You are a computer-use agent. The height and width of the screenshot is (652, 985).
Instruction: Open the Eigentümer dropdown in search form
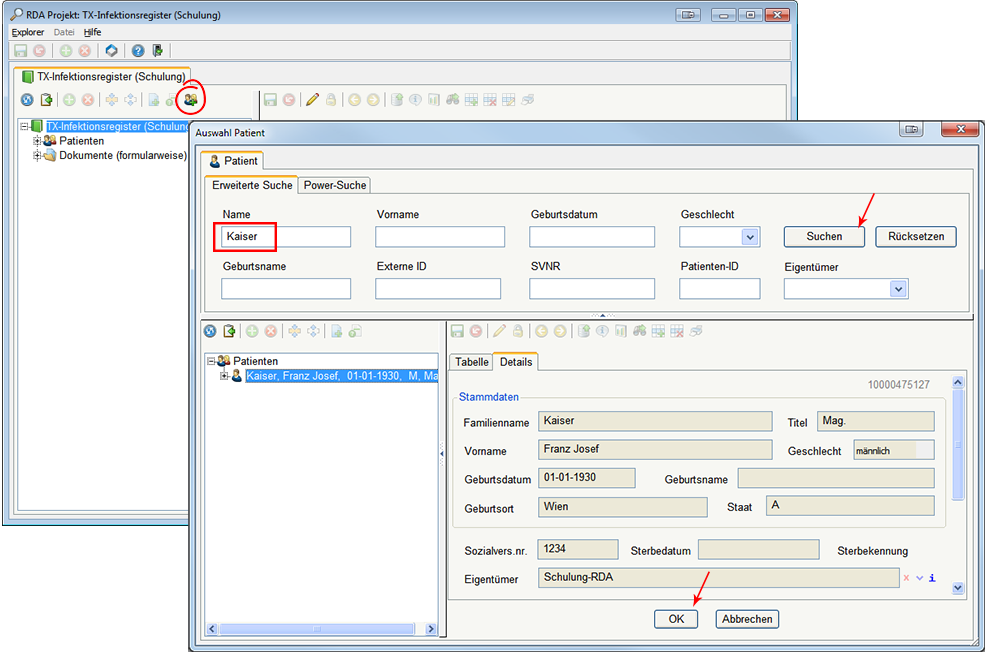(x=898, y=289)
